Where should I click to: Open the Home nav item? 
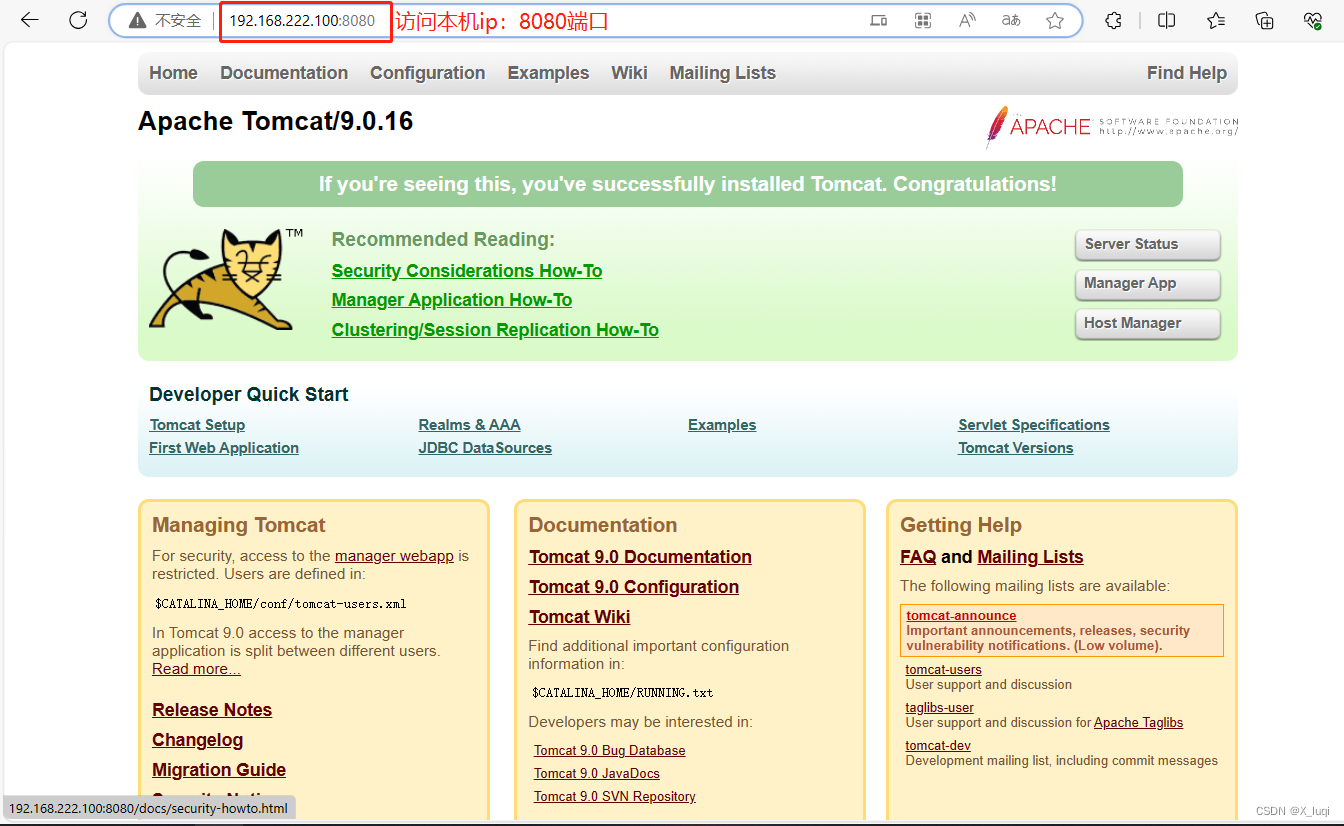pos(173,73)
